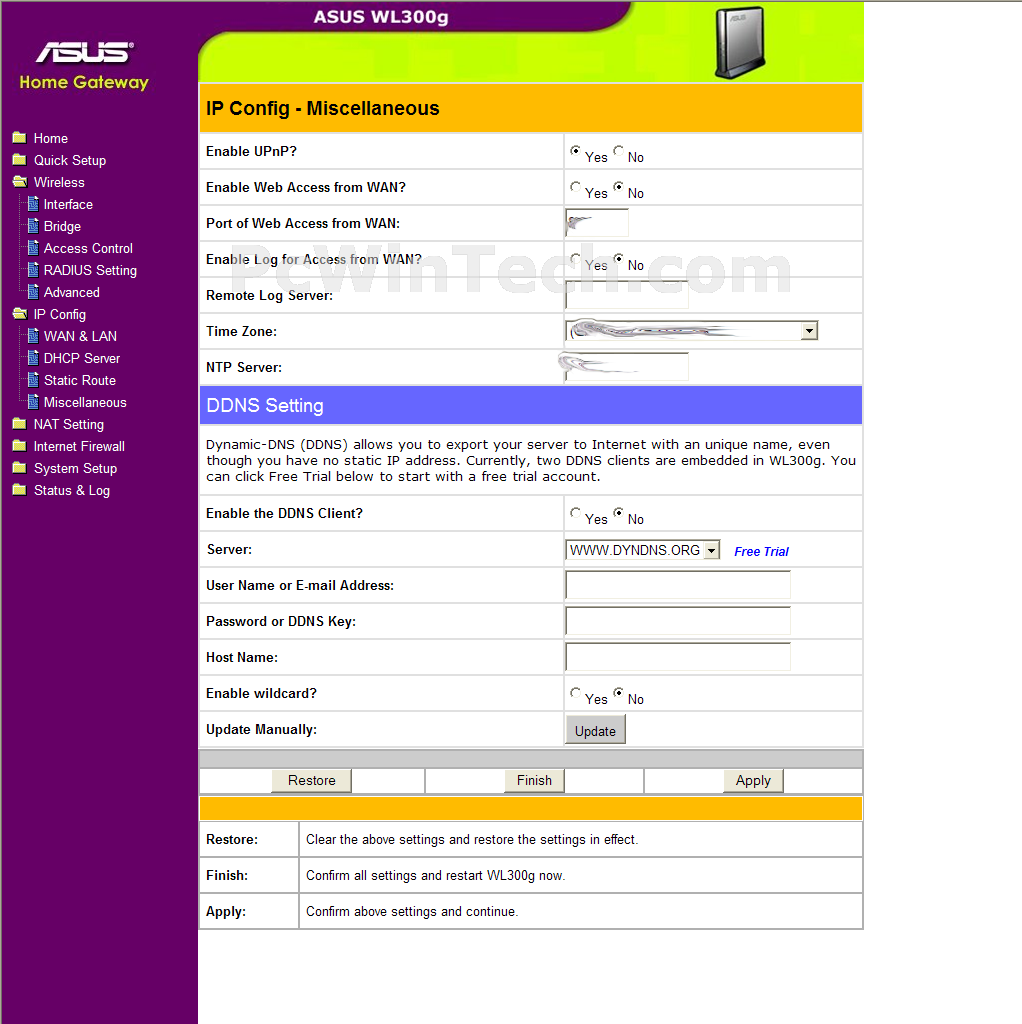Click the Miscellaneous page icon

click(x=33, y=402)
